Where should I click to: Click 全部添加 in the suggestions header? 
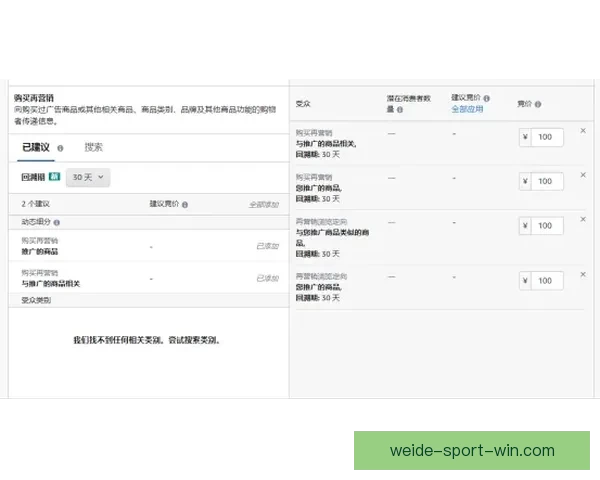(x=264, y=204)
